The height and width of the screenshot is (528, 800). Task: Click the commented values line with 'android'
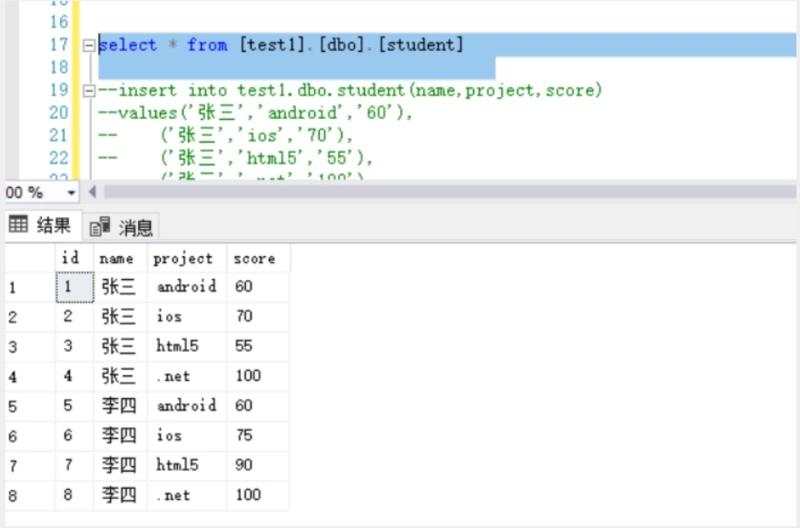pos(255,113)
